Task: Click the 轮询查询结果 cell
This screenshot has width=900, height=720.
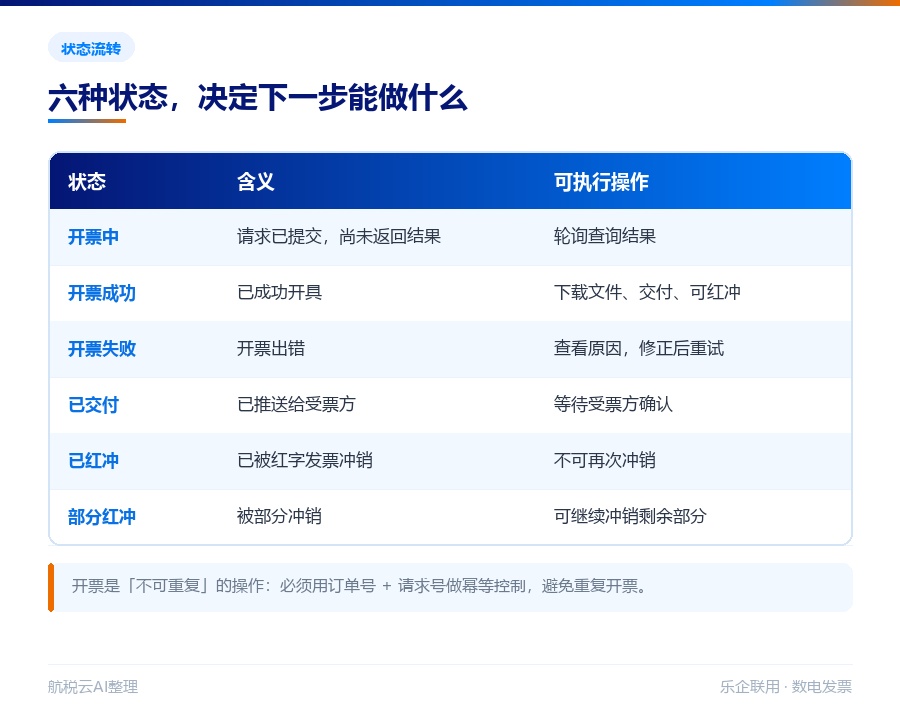Action: click(604, 237)
